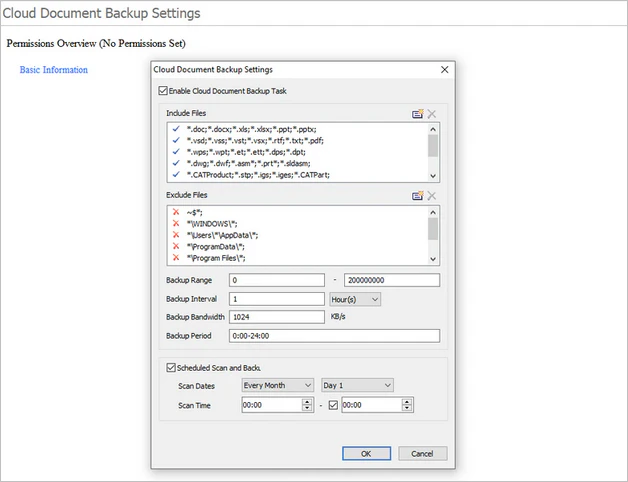Image resolution: width=628 pixels, height=482 pixels.
Task: Click the Include Files scroll up arrow
Action: coord(433,129)
